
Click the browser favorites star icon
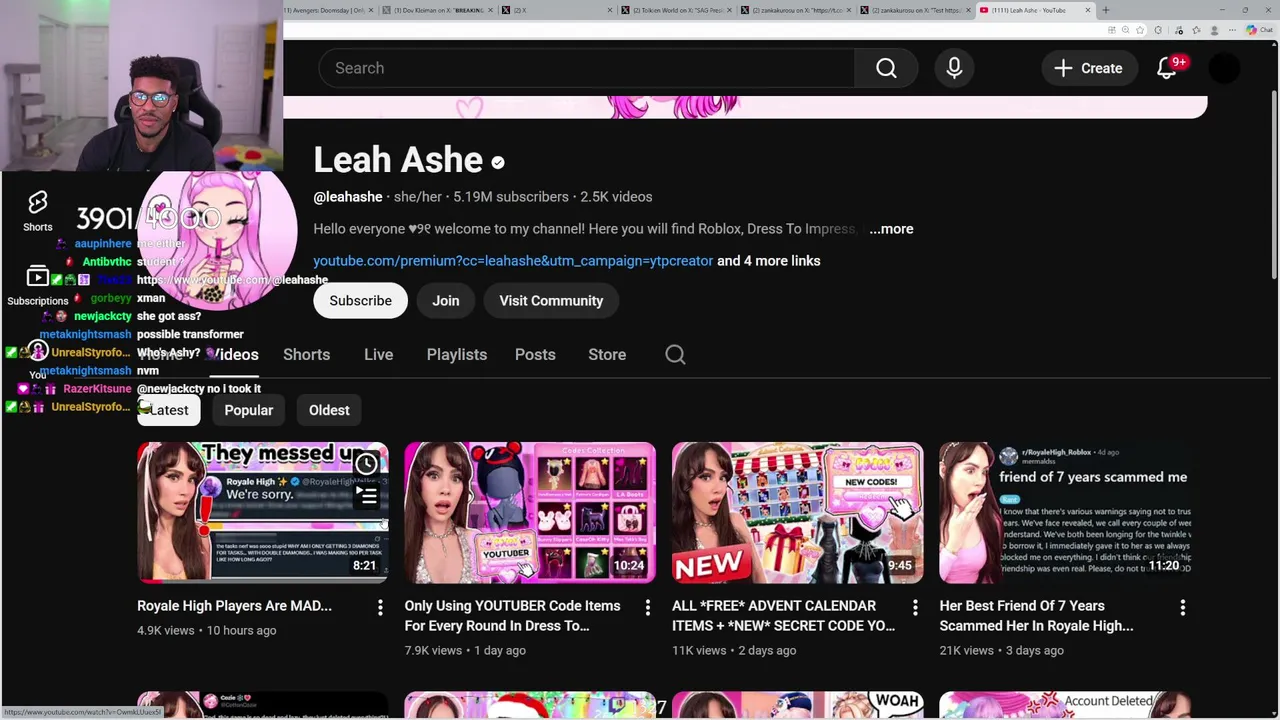(1139, 30)
